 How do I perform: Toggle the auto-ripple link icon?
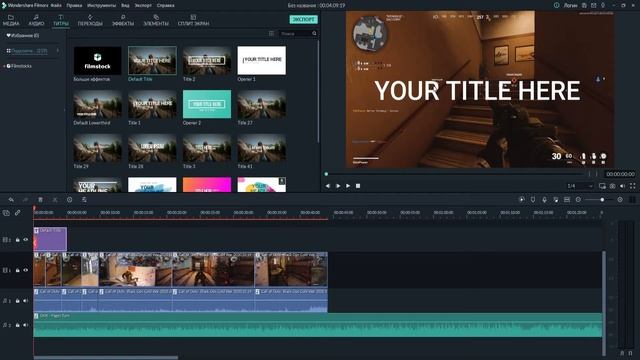[18, 213]
